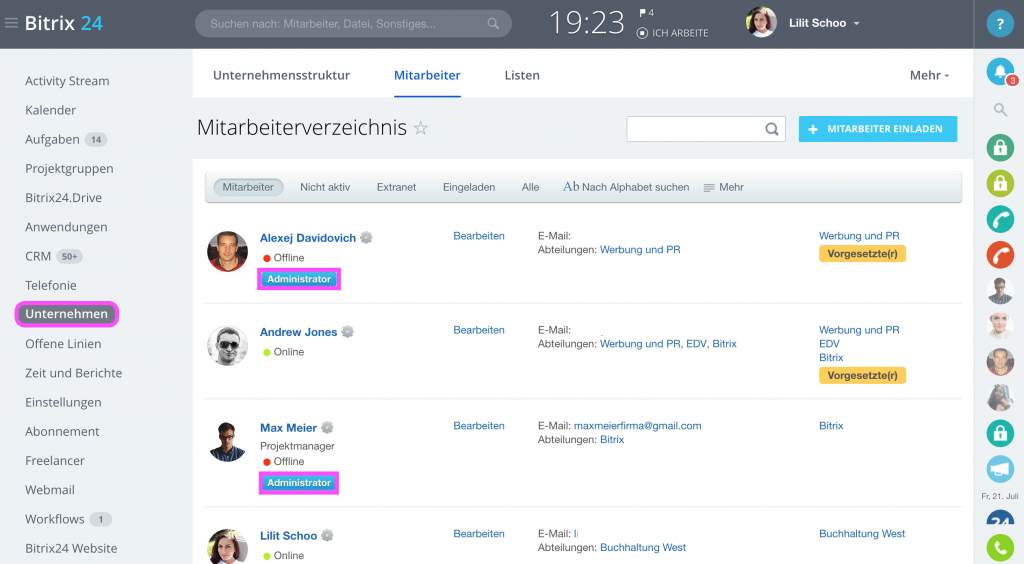The image size is (1024, 564).
Task: Select the Eingeladen filter
Action: (x=469, y=187)
